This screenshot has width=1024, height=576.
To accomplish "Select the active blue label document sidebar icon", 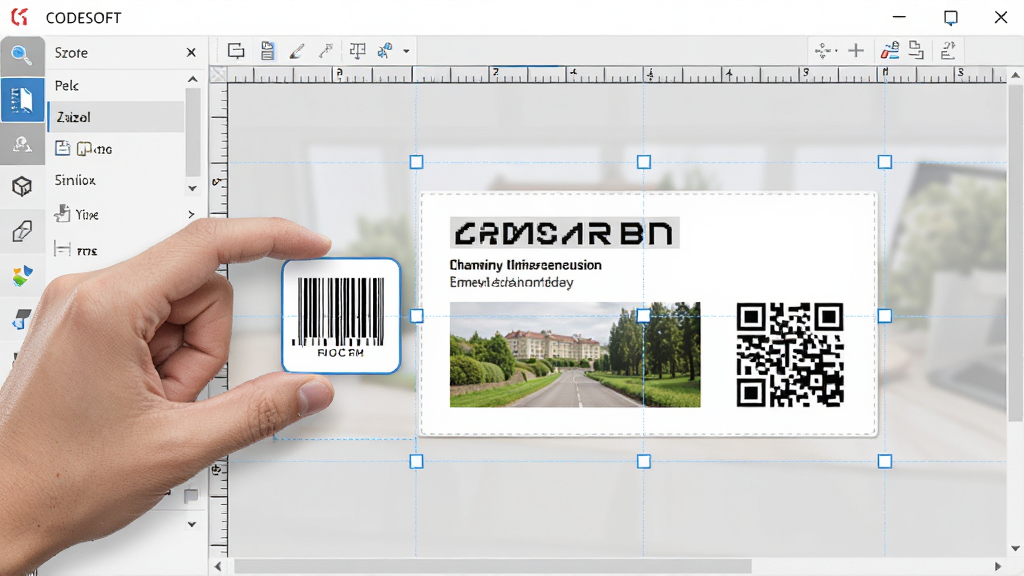I will click(22, 99).
